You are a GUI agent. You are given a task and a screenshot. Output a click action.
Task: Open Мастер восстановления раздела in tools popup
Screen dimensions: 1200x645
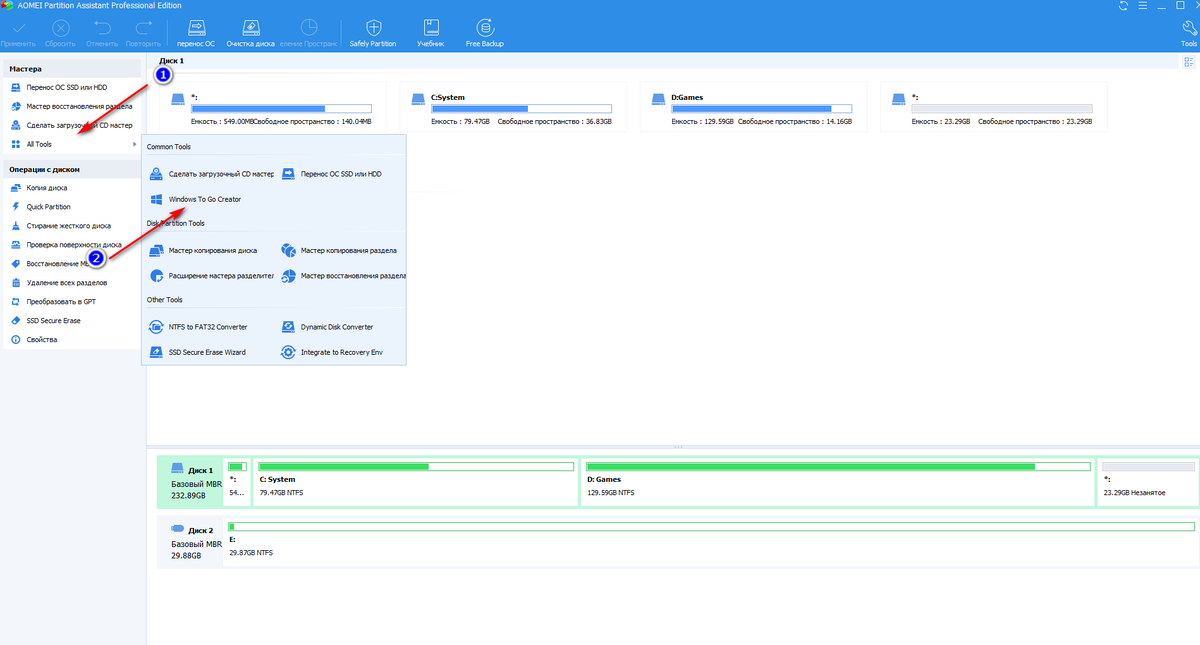tap(343, 275)
